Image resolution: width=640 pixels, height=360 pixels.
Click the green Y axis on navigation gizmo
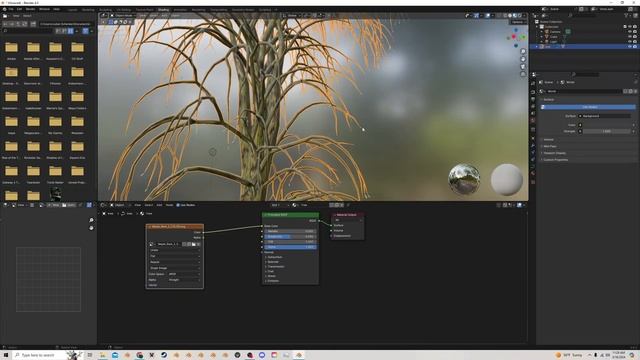pyautogui.click(x=522, y=37)
